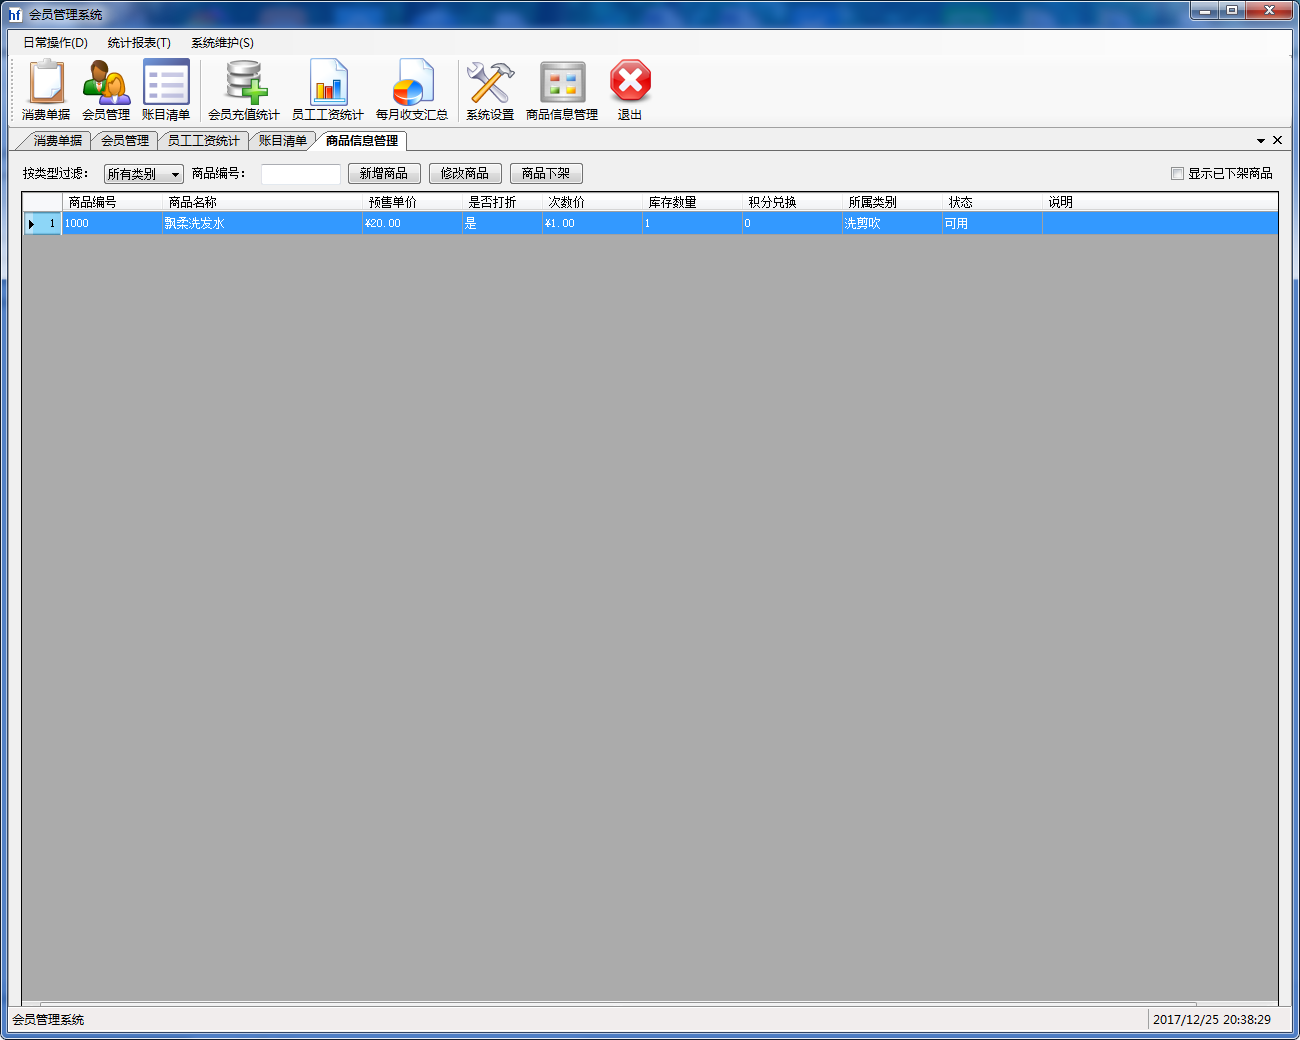The image size is (1300, 1040).
Task: Open 系统设置 with the wrench icon
Action: [x=489, y=88]
